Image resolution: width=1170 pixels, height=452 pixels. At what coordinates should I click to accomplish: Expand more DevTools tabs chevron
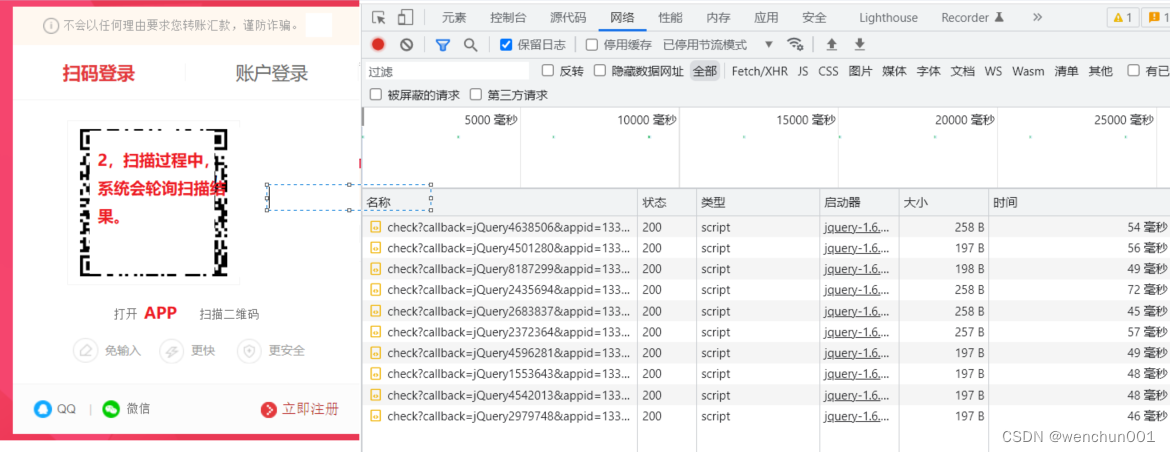click(1037, 17)
